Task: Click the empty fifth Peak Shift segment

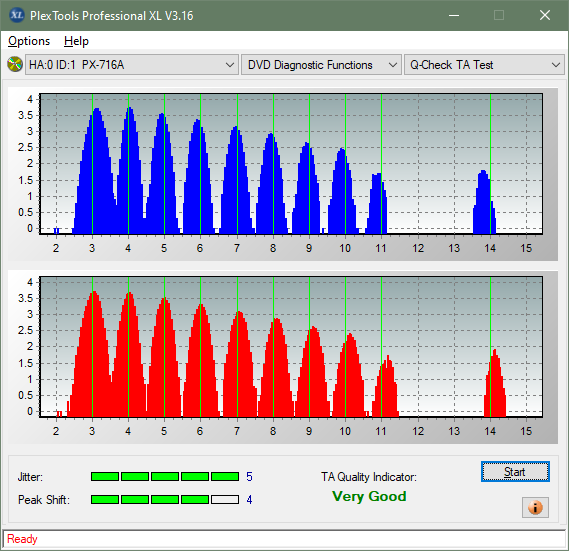Action: (225, 500)
